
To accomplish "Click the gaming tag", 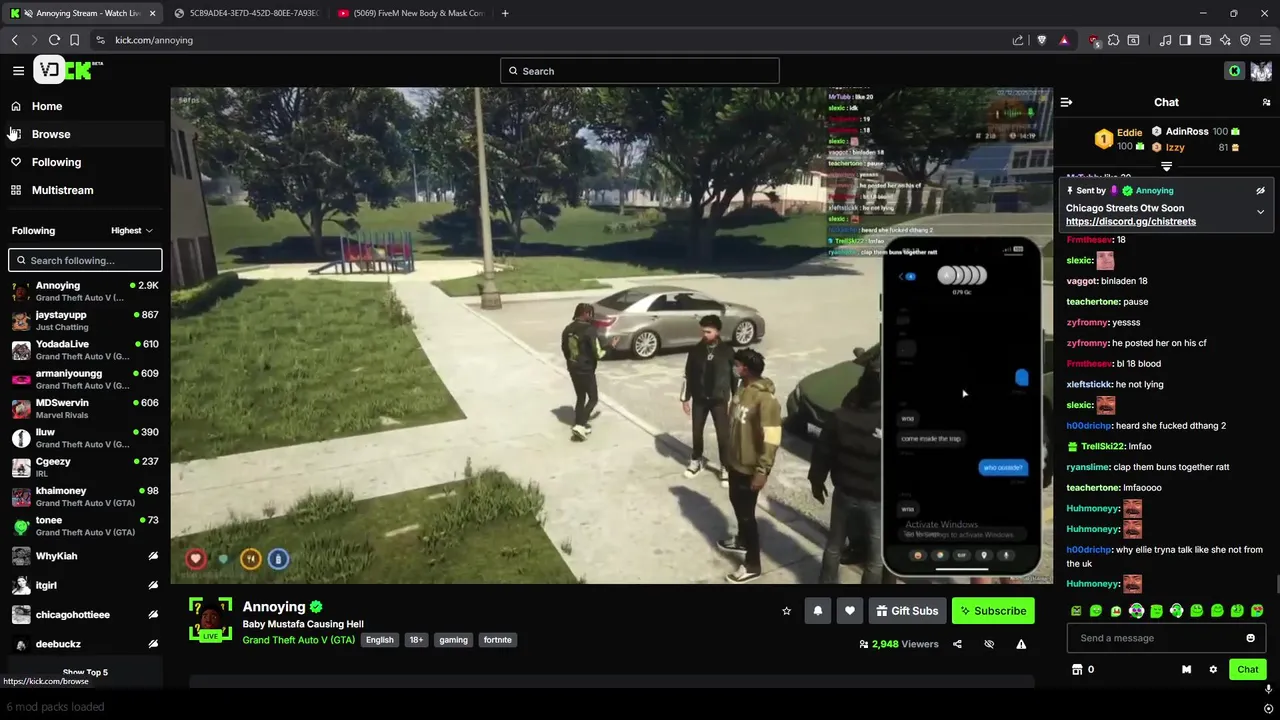I will (453, 640).
